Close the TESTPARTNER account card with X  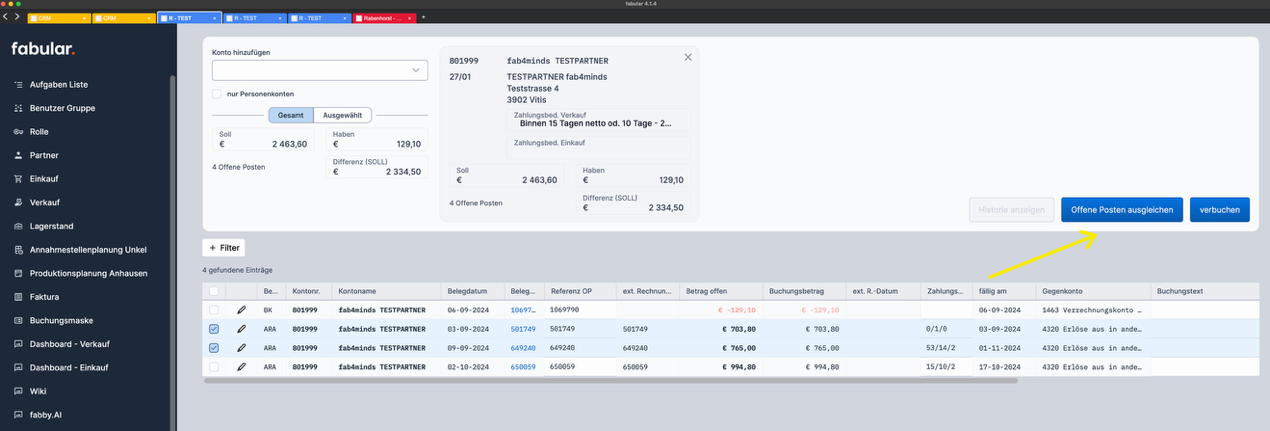click(x=688, y=58)
